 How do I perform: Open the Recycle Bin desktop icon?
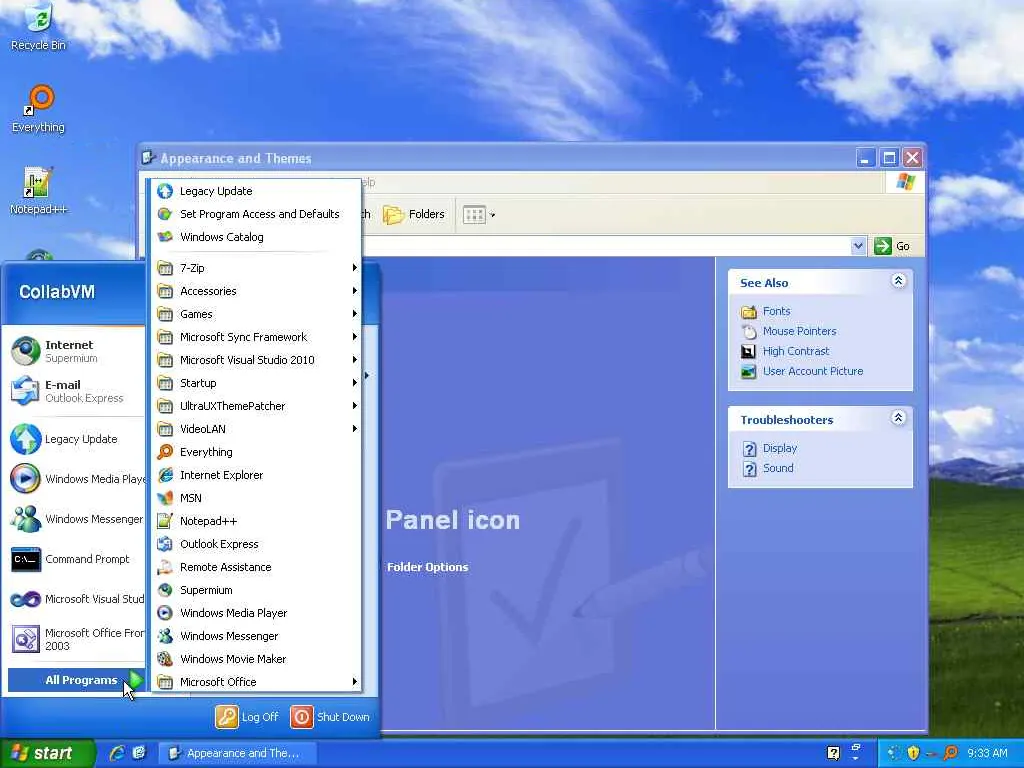coord(38,27)
